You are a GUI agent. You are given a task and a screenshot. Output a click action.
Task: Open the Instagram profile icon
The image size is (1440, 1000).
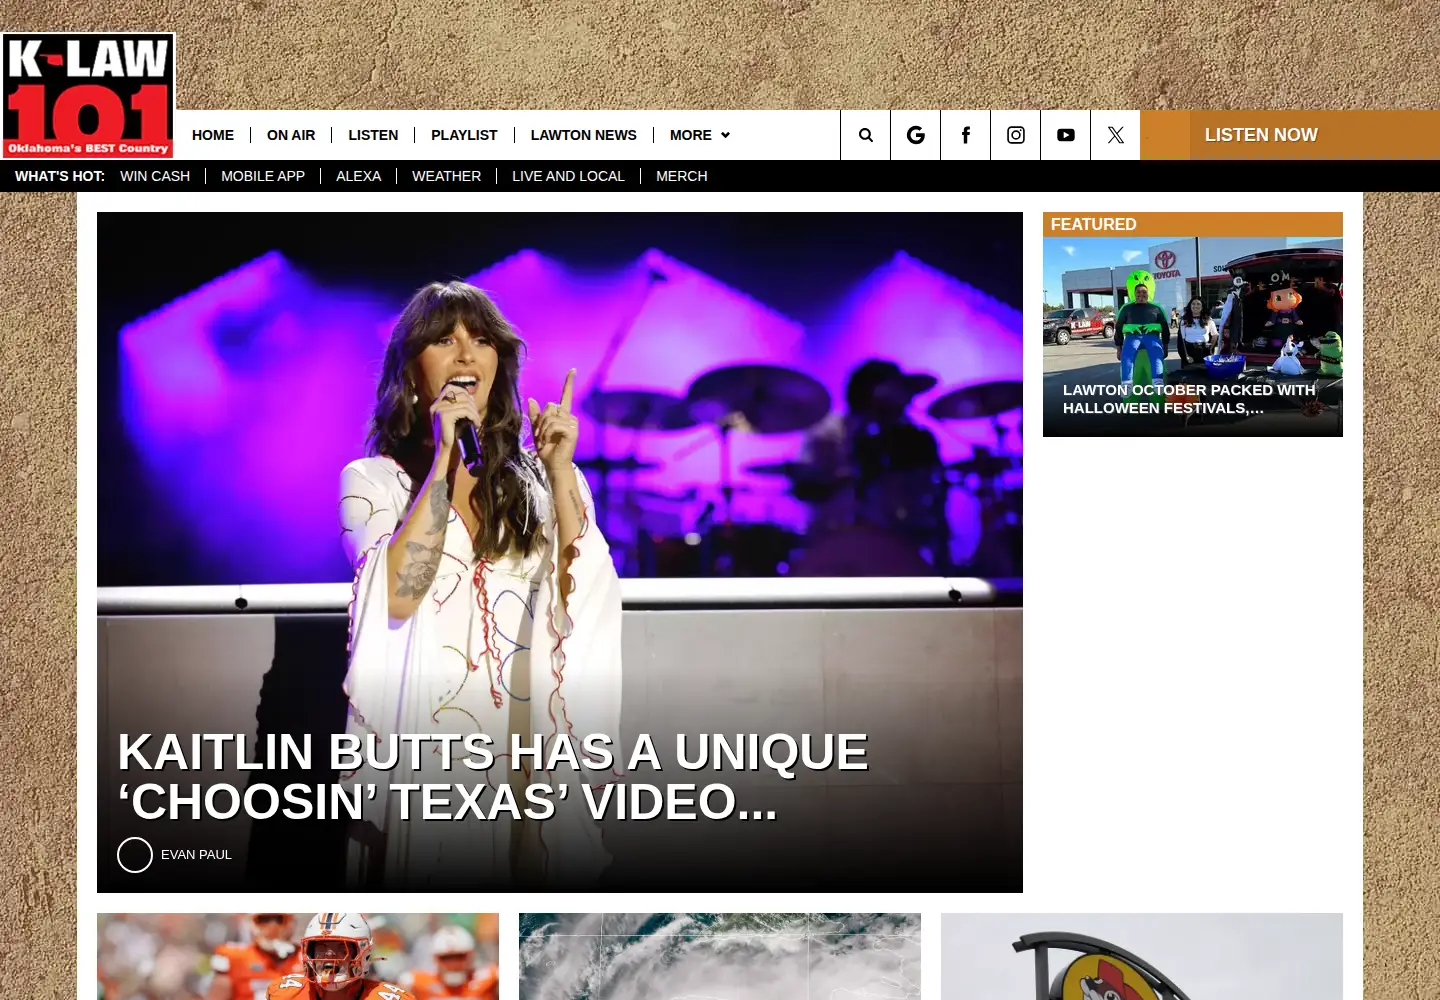tap(1016, 135)
